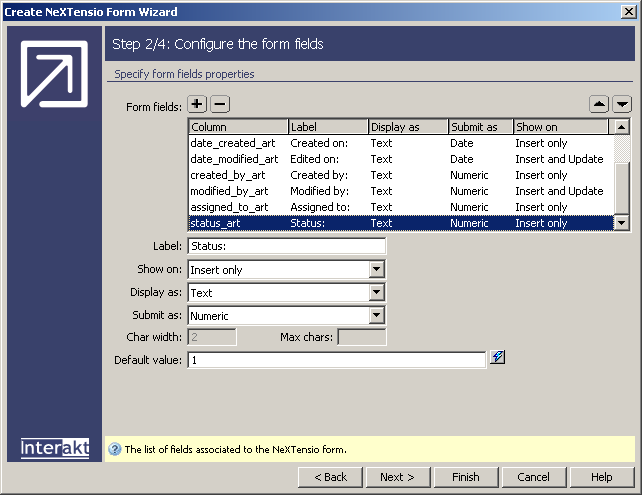
Task: Click the Label column header
Action: pos(328,127)
